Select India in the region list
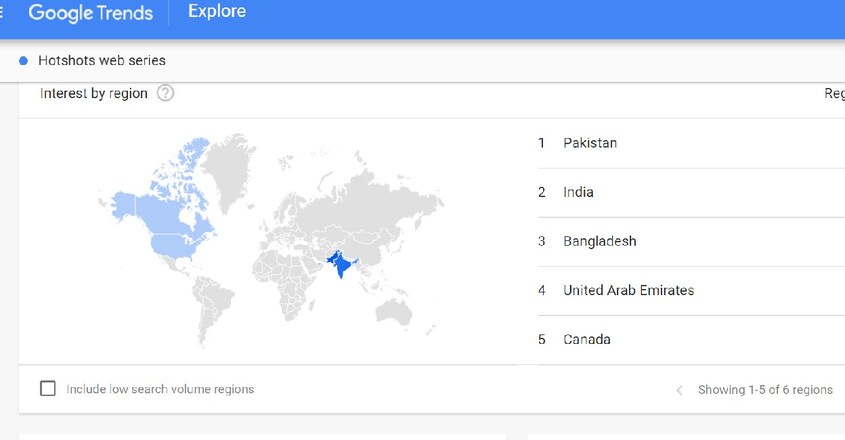Image resolution: width=845 pixels, height=440 pixels. pos(691,192)
